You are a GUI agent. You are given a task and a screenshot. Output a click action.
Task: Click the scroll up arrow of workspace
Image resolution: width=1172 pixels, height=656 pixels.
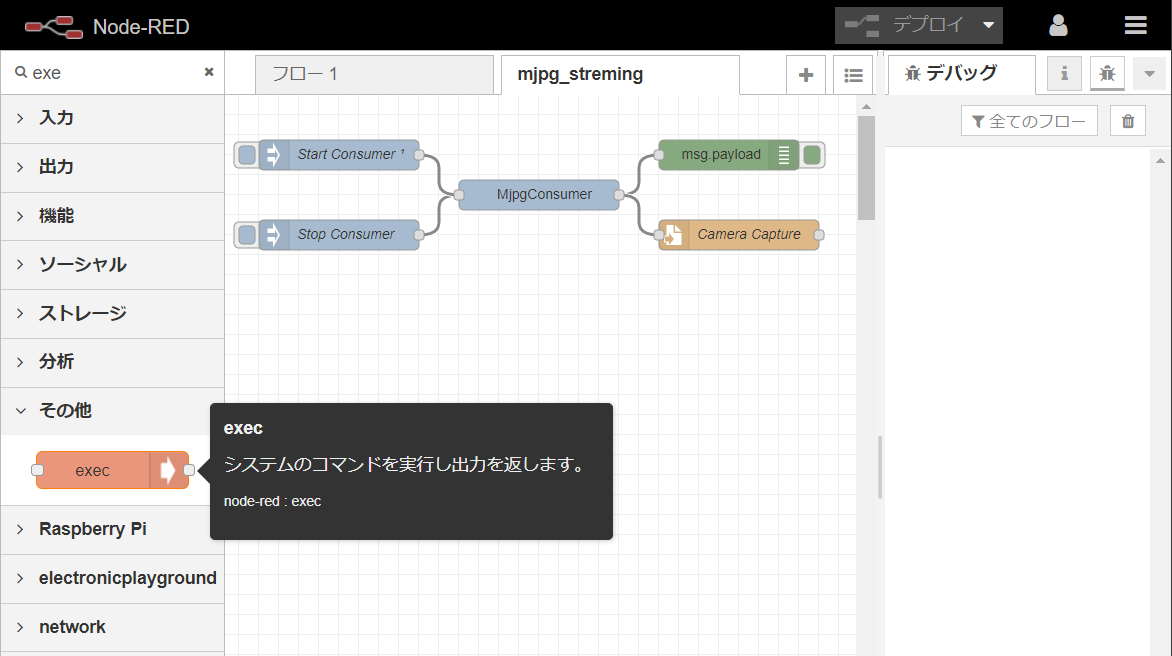[x=866, y=107]
